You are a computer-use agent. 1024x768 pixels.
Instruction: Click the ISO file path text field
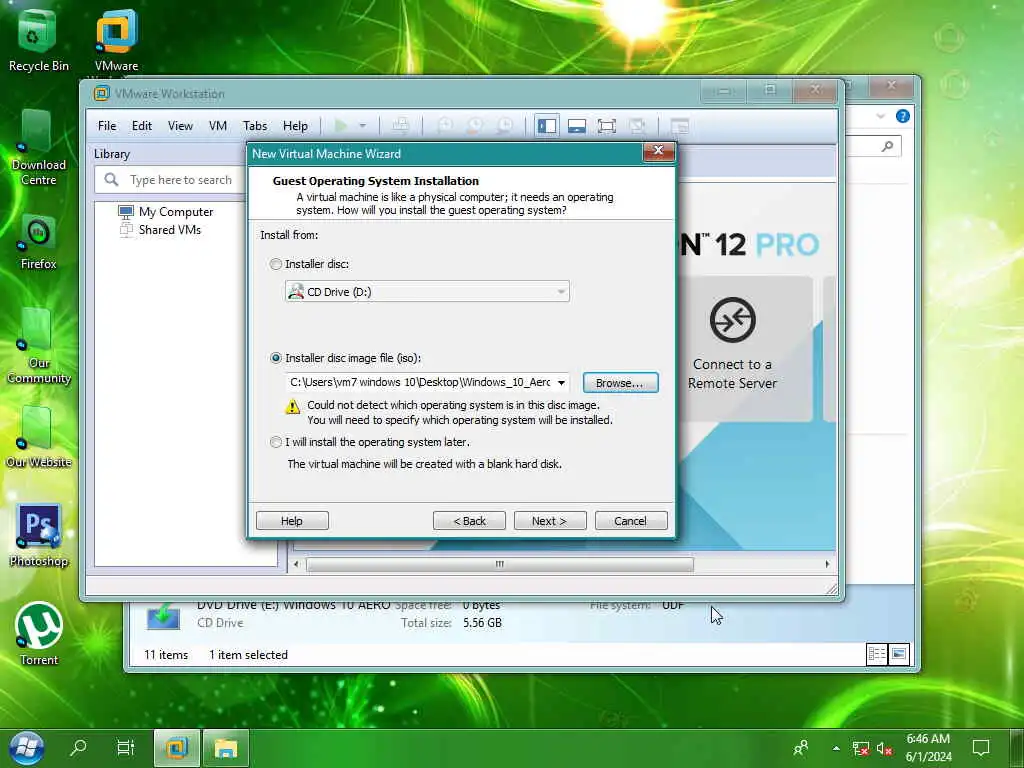tap(420, 383)
